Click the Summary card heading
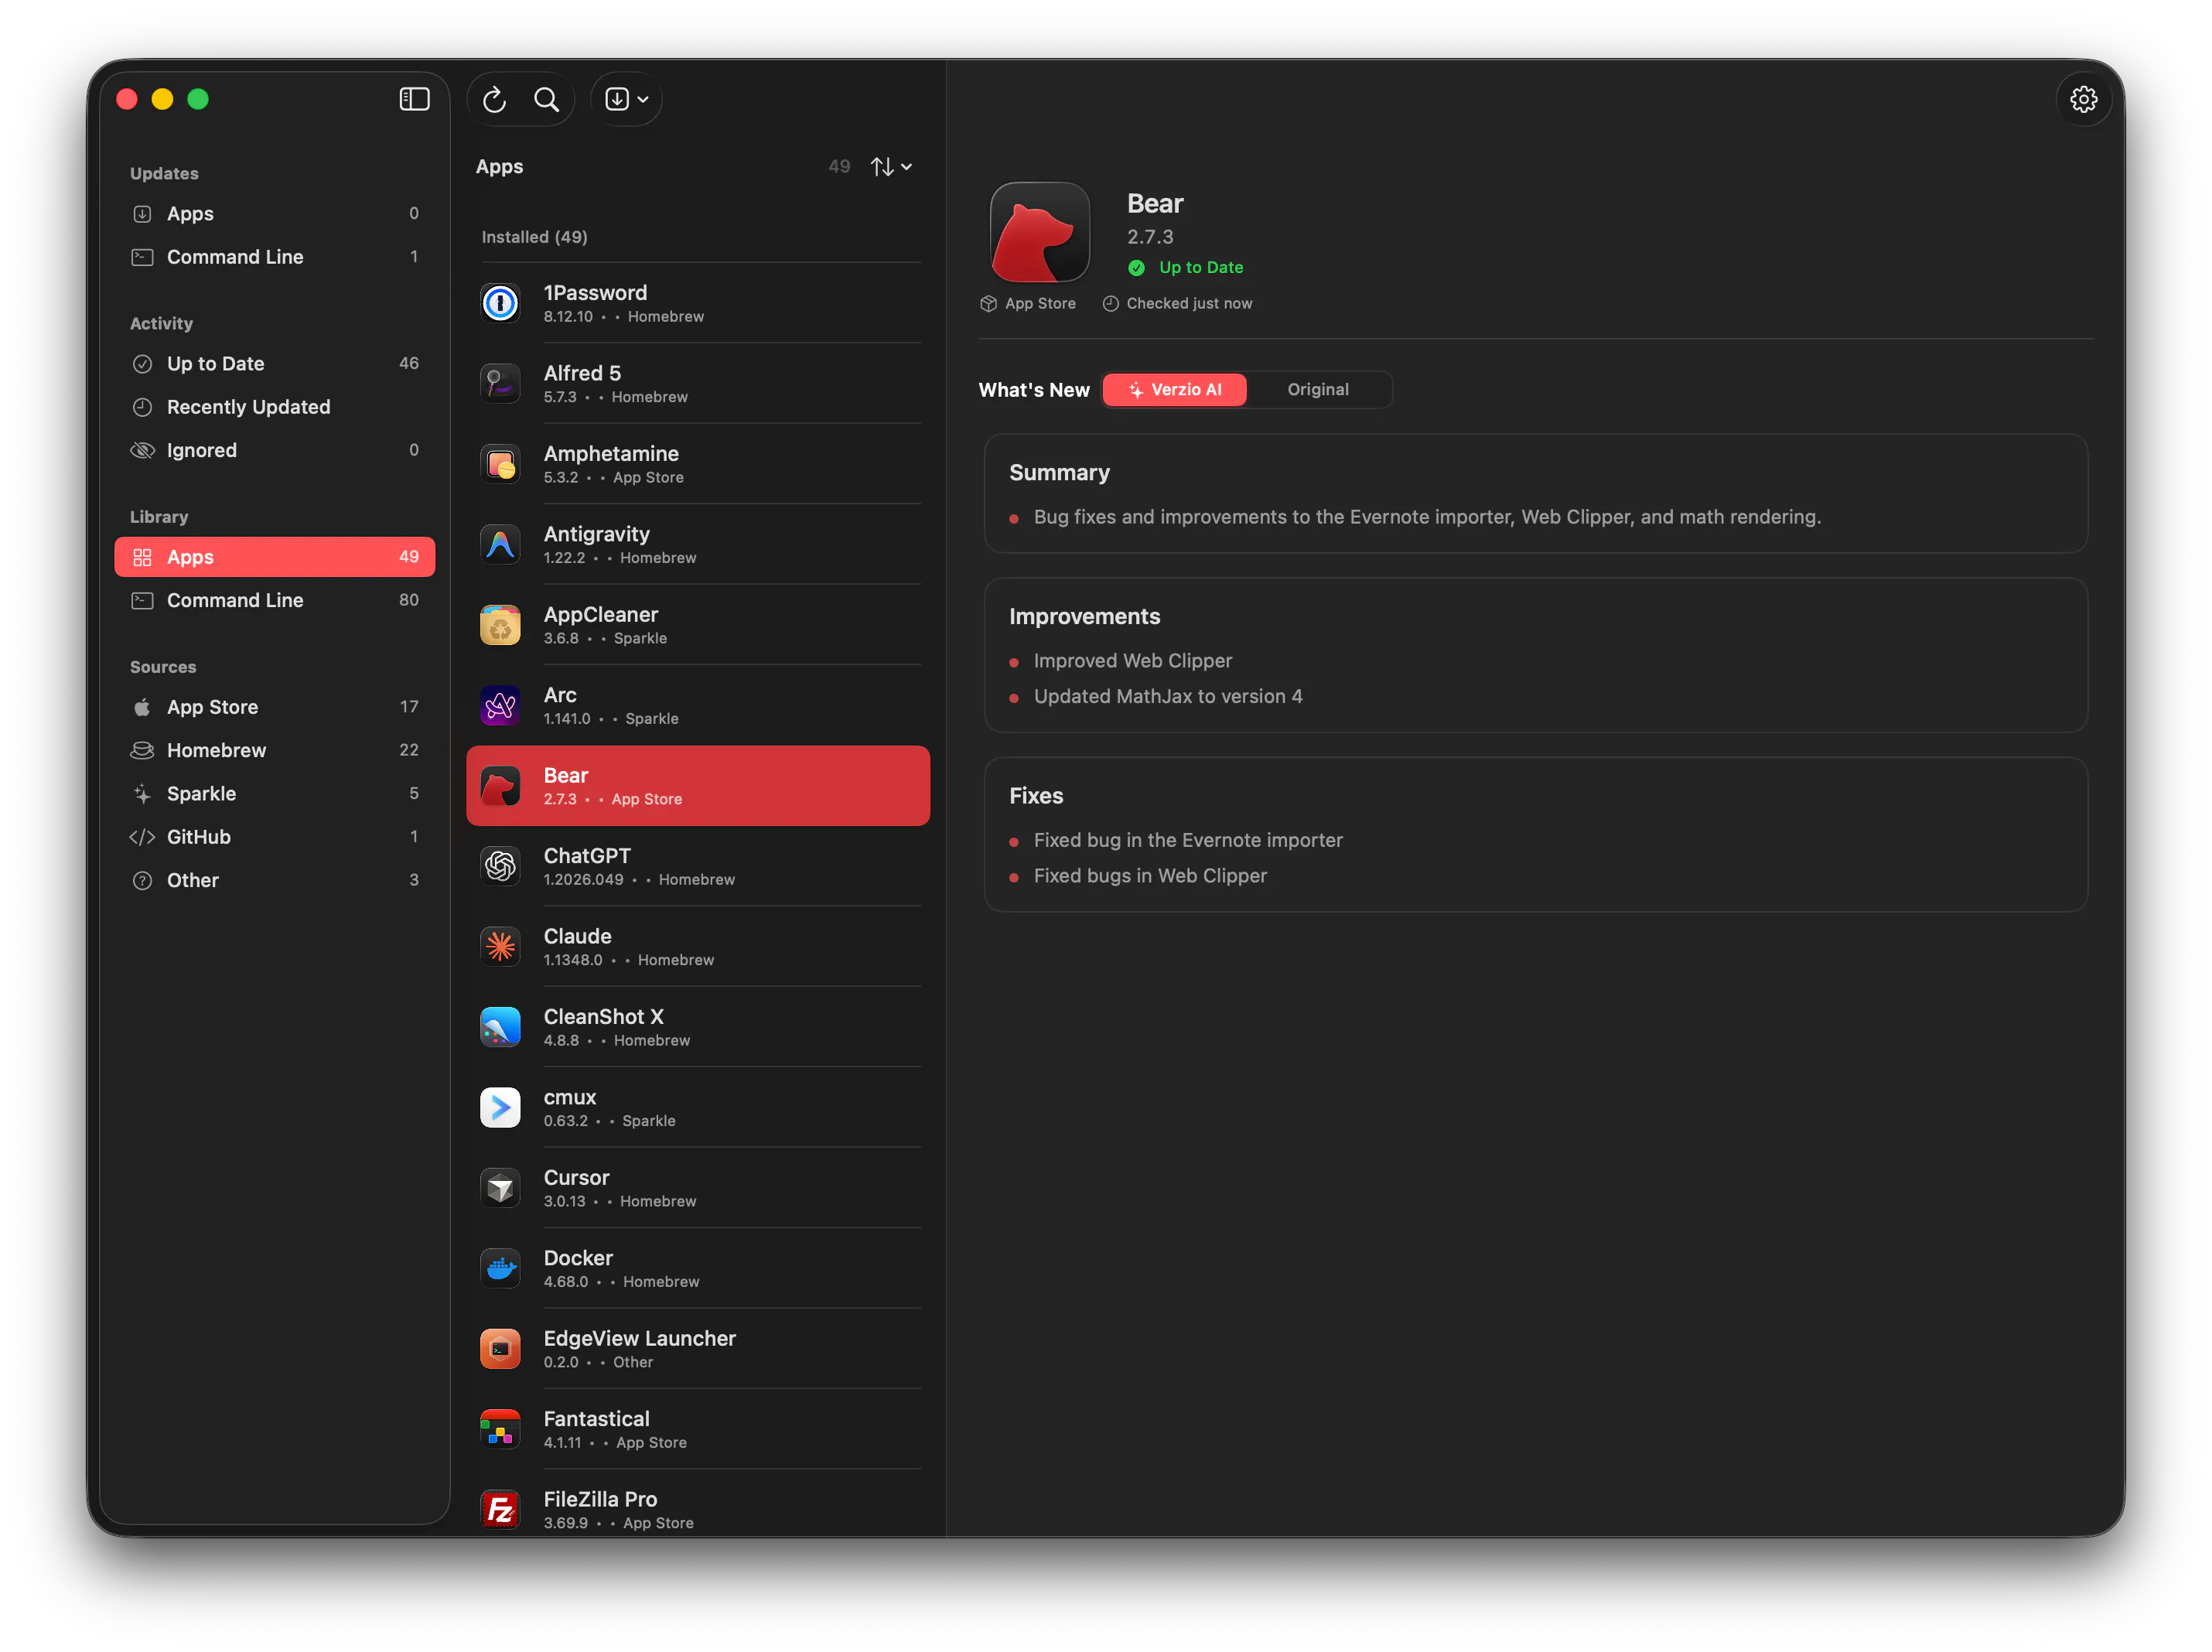 (1059, 473)
